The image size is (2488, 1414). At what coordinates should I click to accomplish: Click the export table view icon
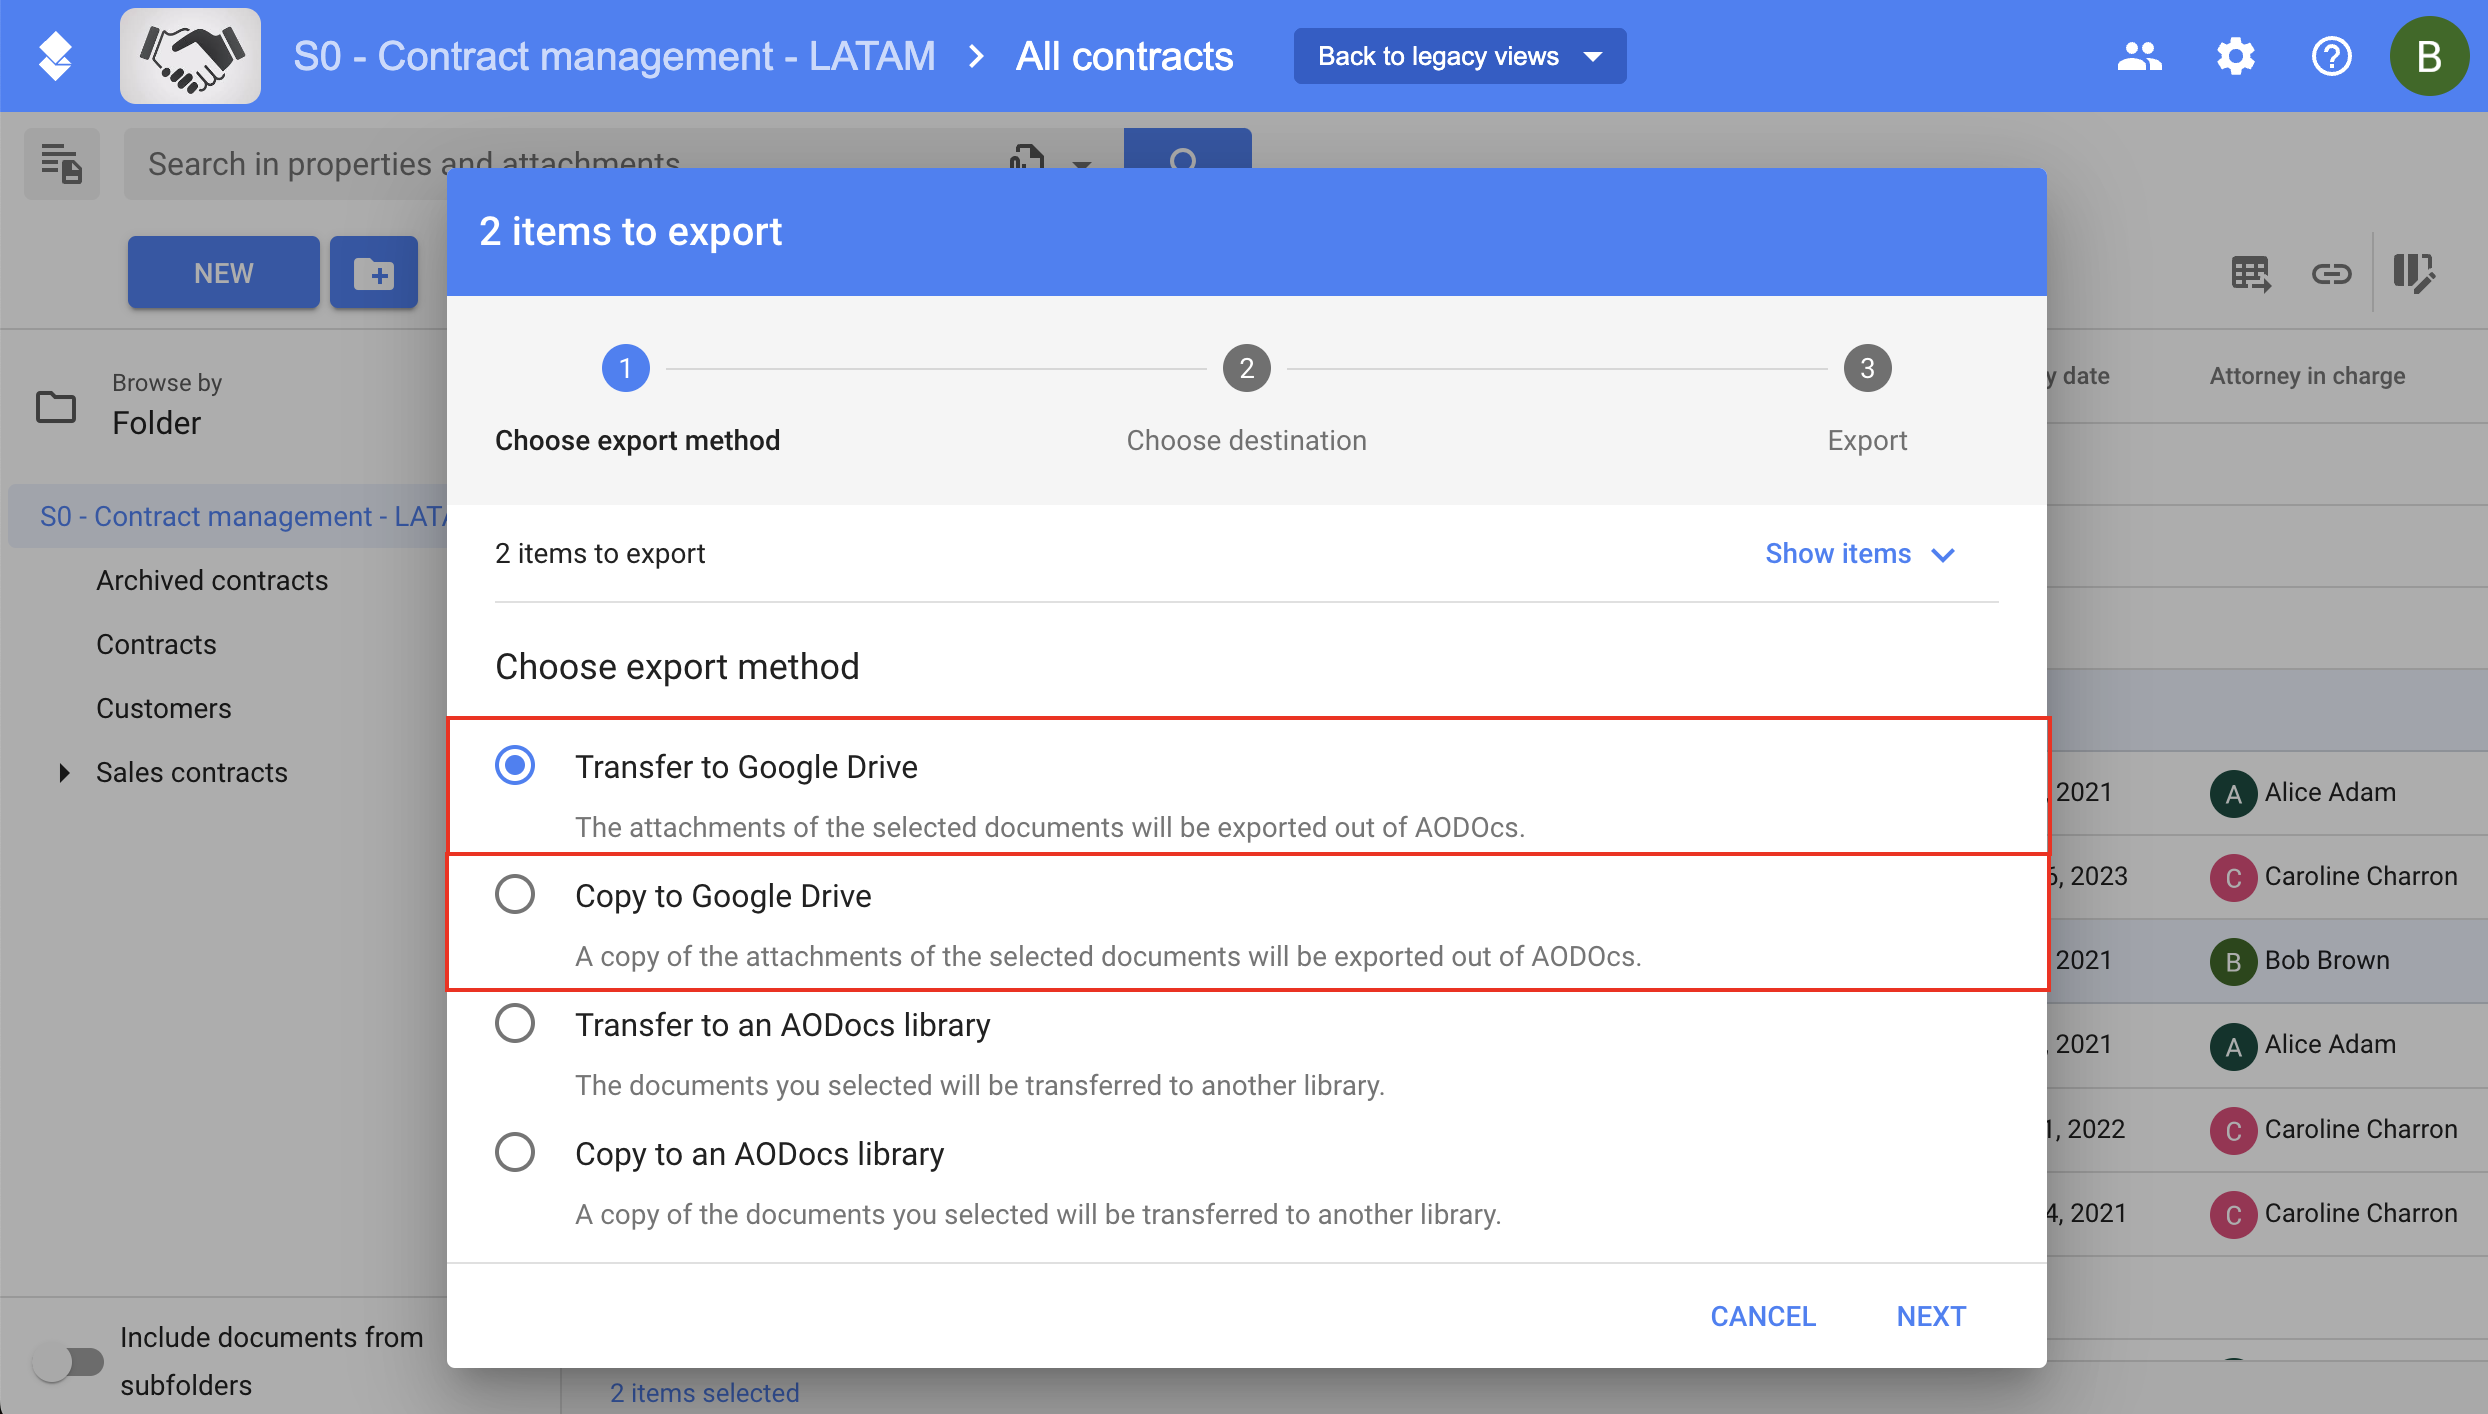[x=2251, y=273]
